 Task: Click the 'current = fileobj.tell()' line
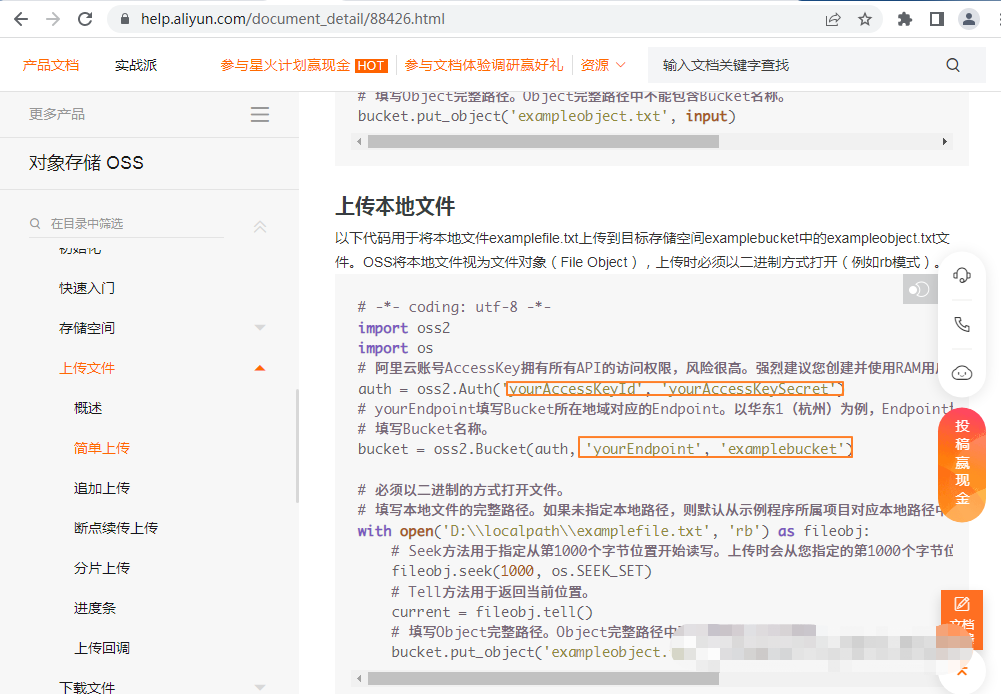point(492,612)
